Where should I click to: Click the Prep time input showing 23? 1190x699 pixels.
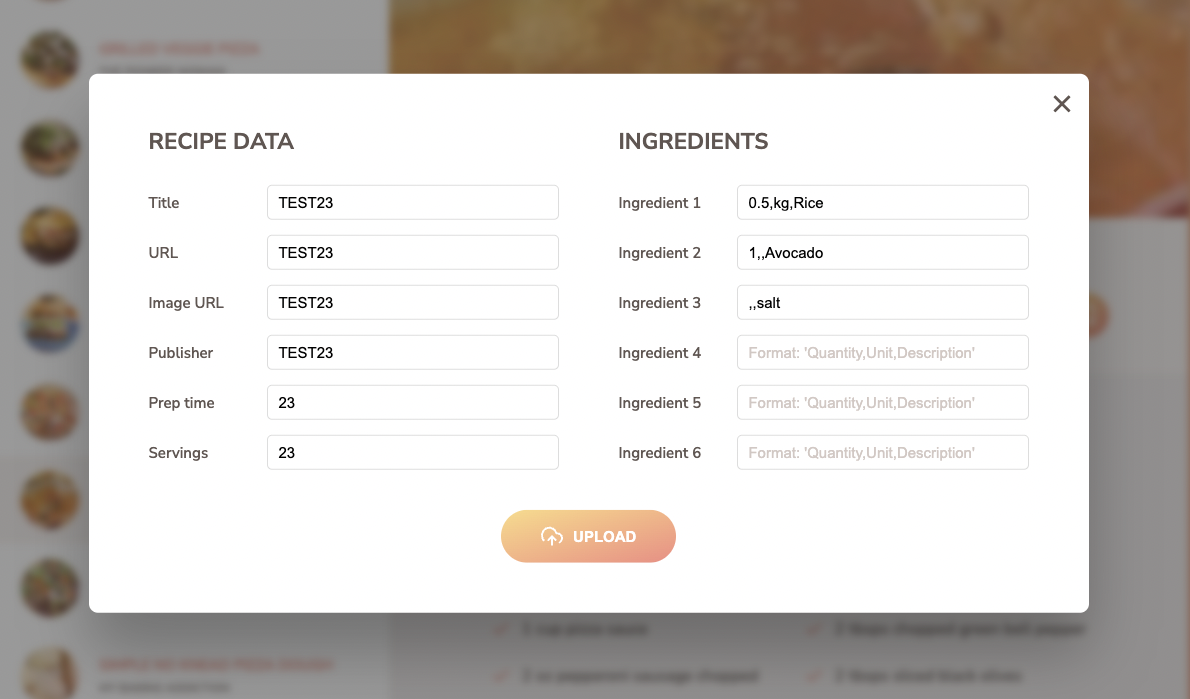412,402
